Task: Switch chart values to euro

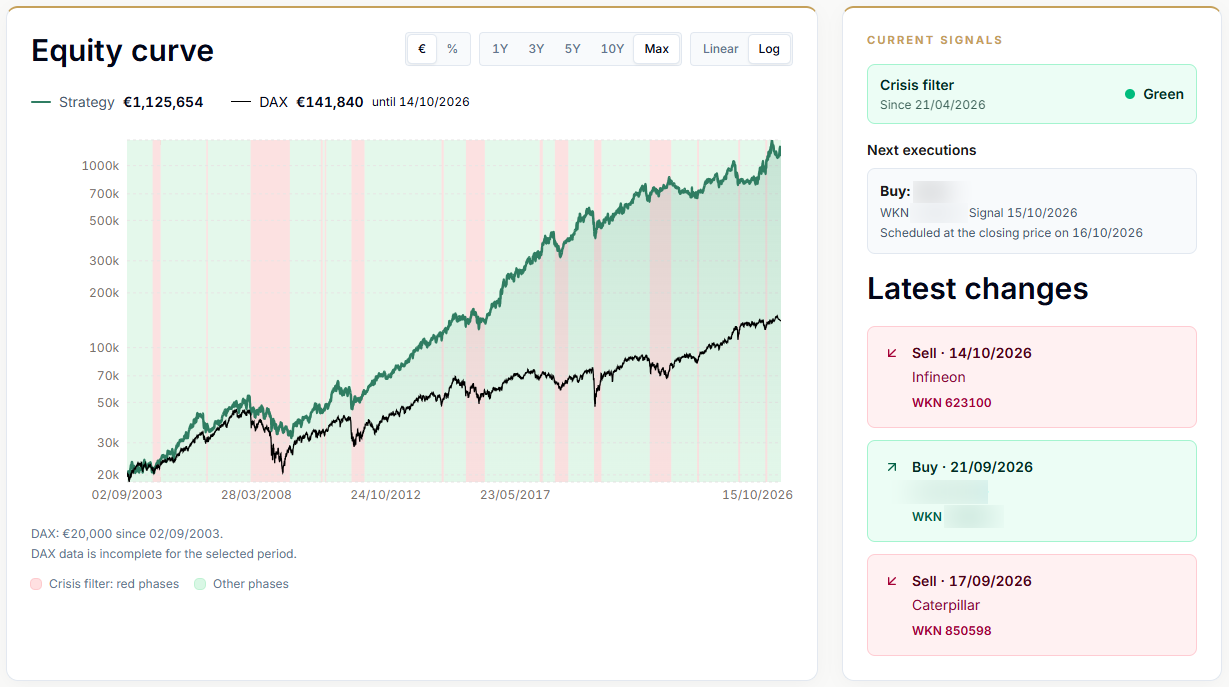Action: click(x=422, y=49)
